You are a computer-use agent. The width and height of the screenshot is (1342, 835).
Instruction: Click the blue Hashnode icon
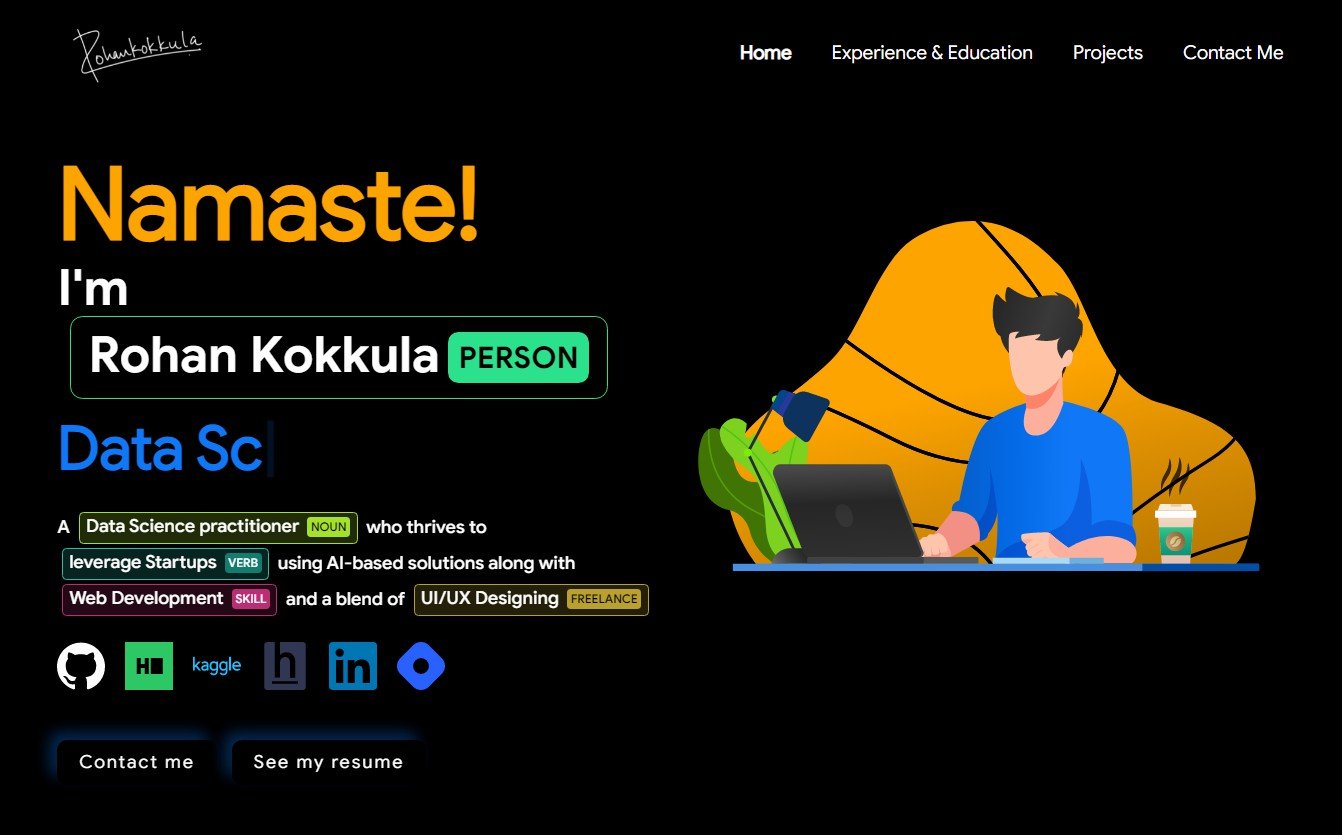pos(421,666)
